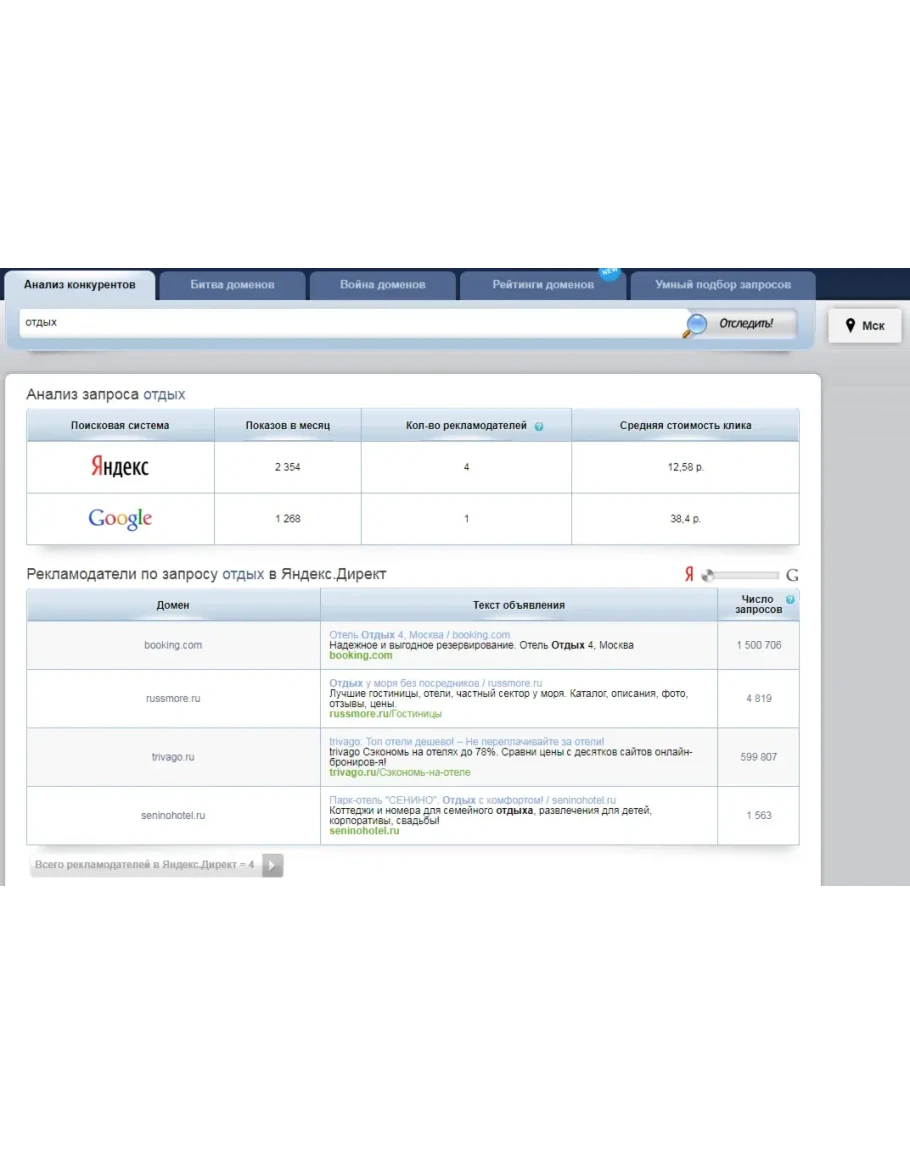Click the russmore.ru/Гостиницы green ad link

(385, 714)
